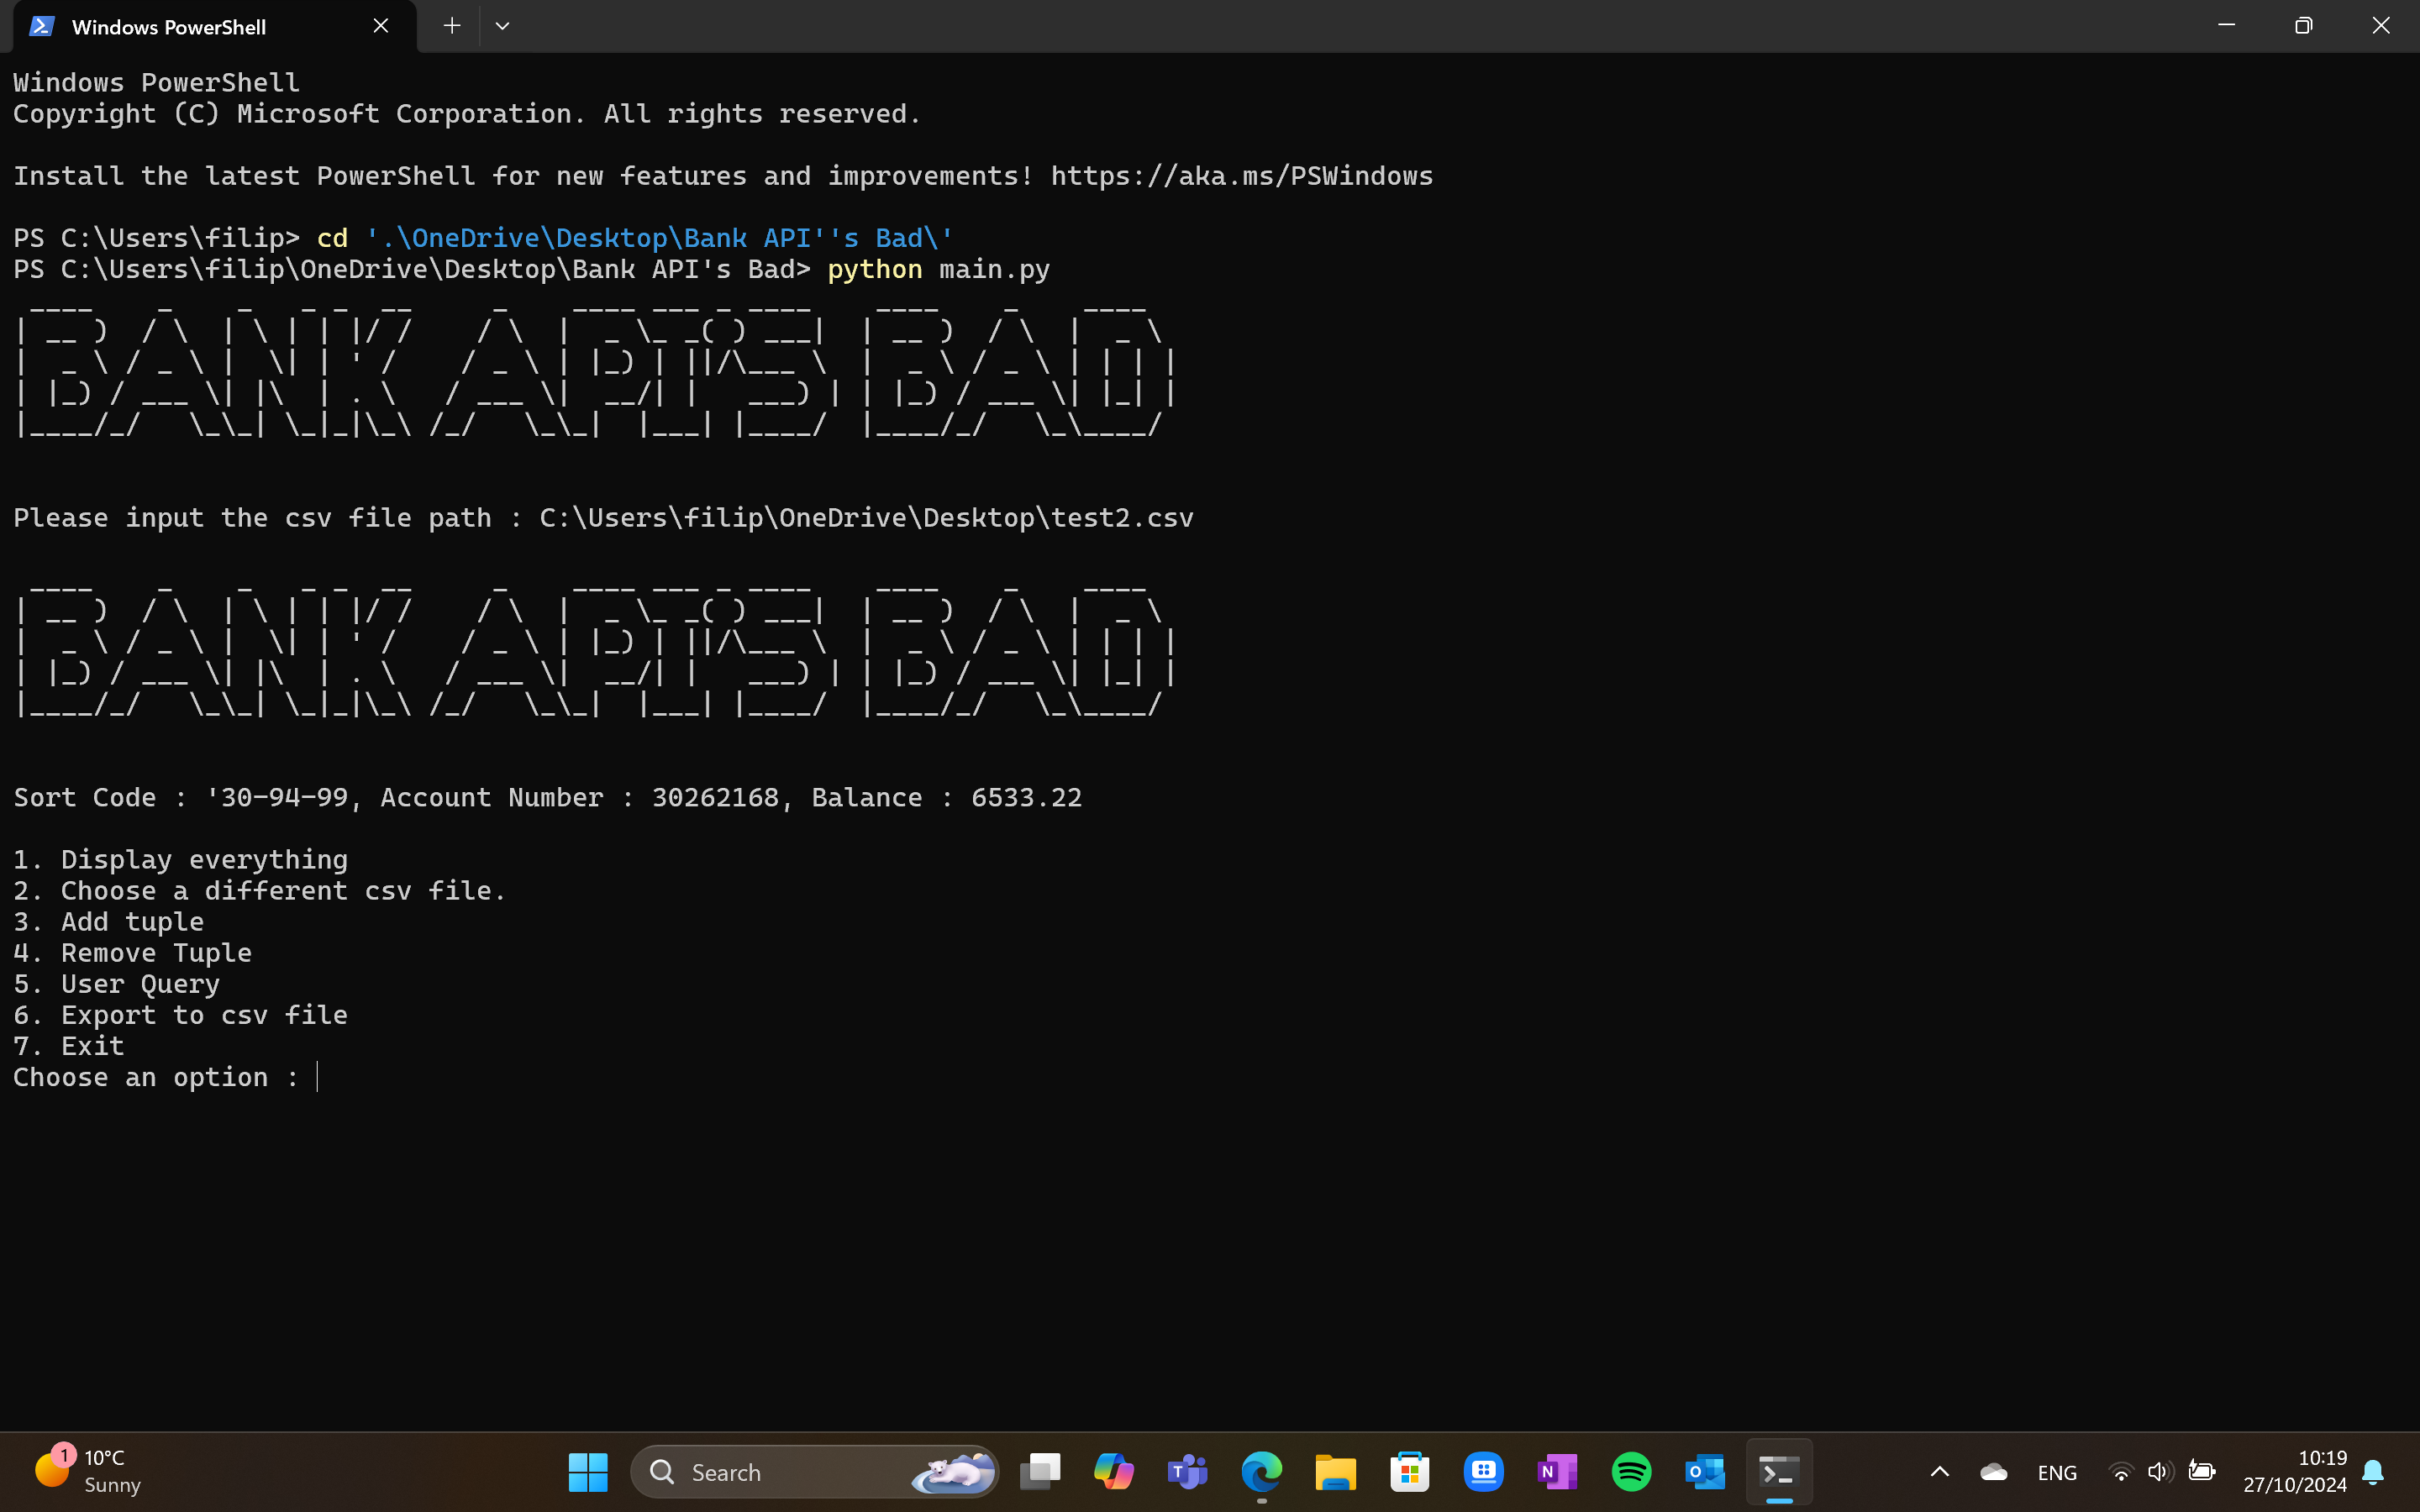
Task: Open the Windows Start menu
Action: [587, 1472]
